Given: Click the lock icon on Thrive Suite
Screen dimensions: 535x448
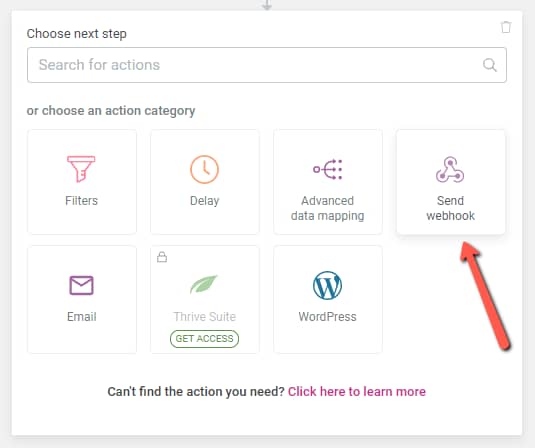Looking at the screenshot, I should coord(162,257).
